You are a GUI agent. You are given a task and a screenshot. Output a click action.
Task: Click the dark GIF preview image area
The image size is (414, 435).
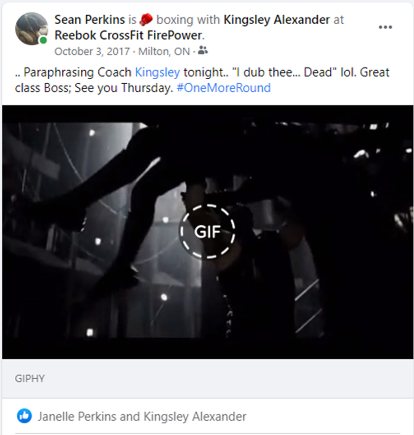208,232
